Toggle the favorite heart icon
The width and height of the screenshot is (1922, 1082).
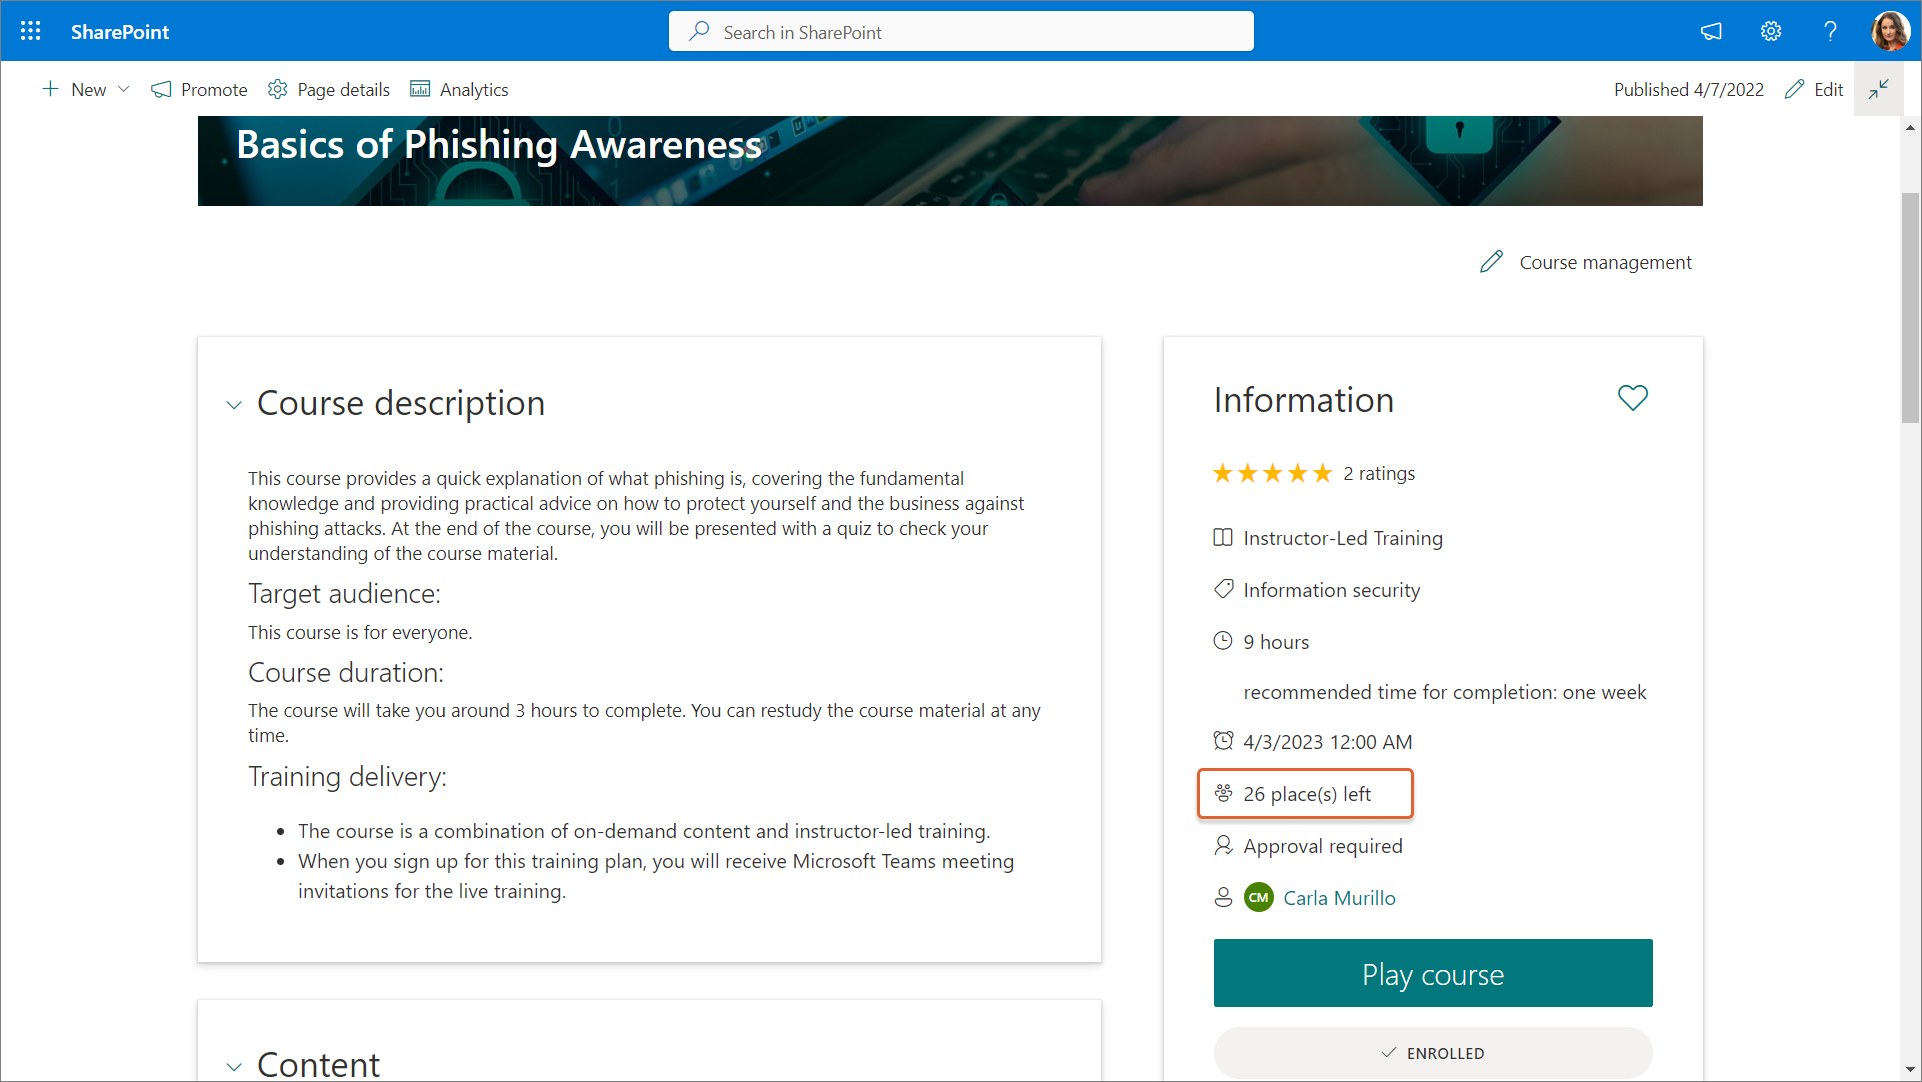tap(1632, 398)
